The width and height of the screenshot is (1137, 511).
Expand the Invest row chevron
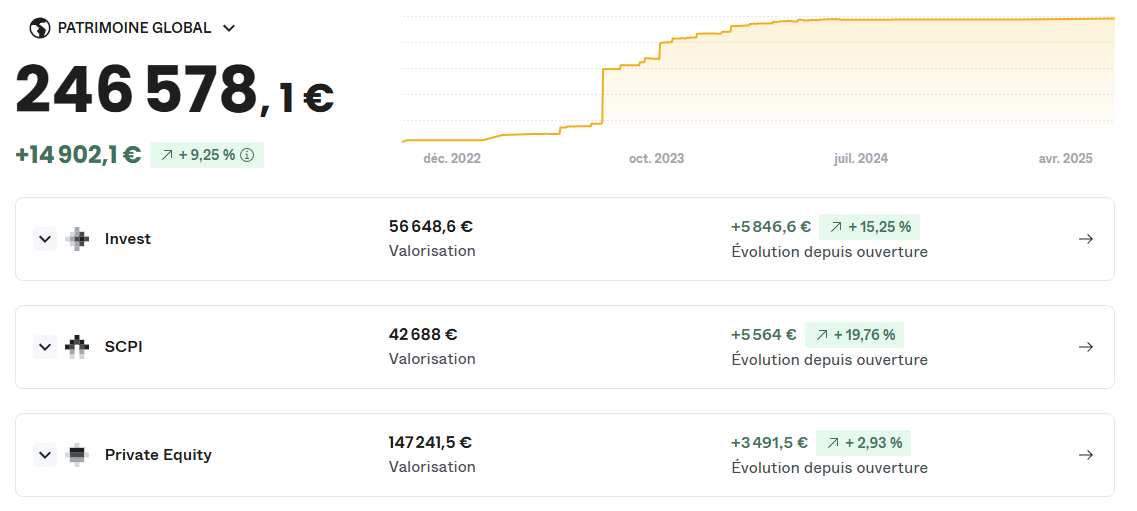(45, 239)
